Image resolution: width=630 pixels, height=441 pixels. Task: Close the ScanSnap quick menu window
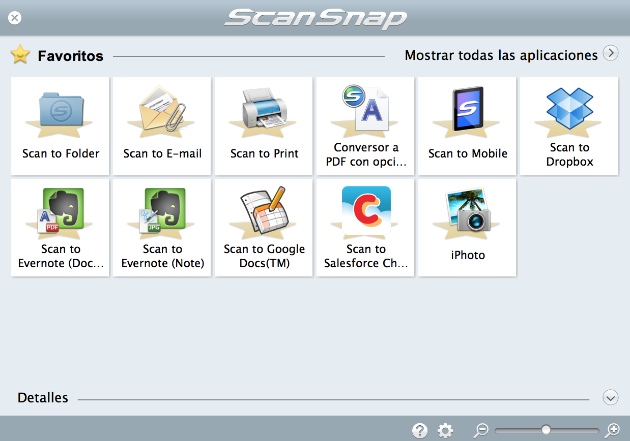(15, 18)
